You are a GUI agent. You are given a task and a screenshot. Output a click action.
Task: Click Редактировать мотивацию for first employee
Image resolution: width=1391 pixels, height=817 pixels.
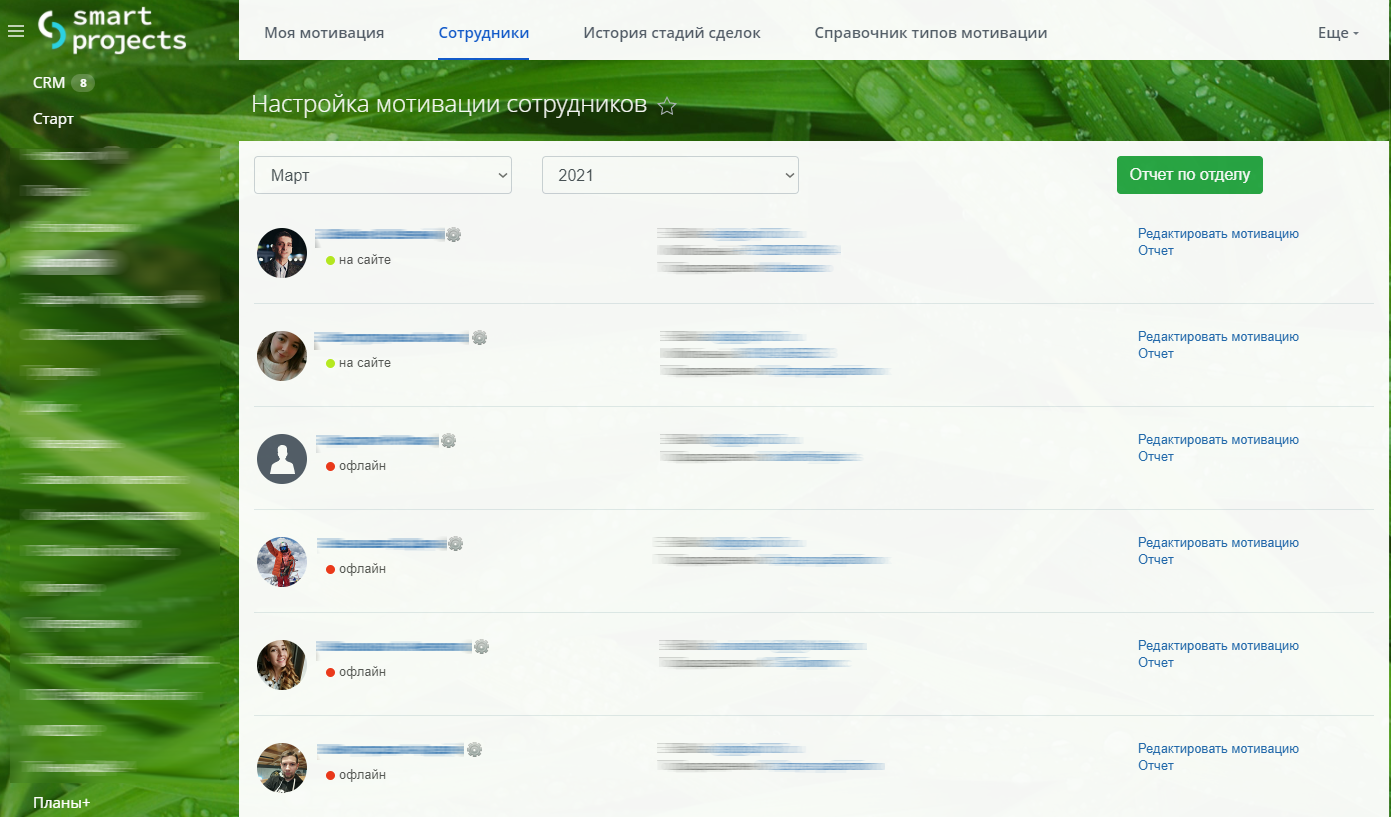click(x=1218, y=234)
